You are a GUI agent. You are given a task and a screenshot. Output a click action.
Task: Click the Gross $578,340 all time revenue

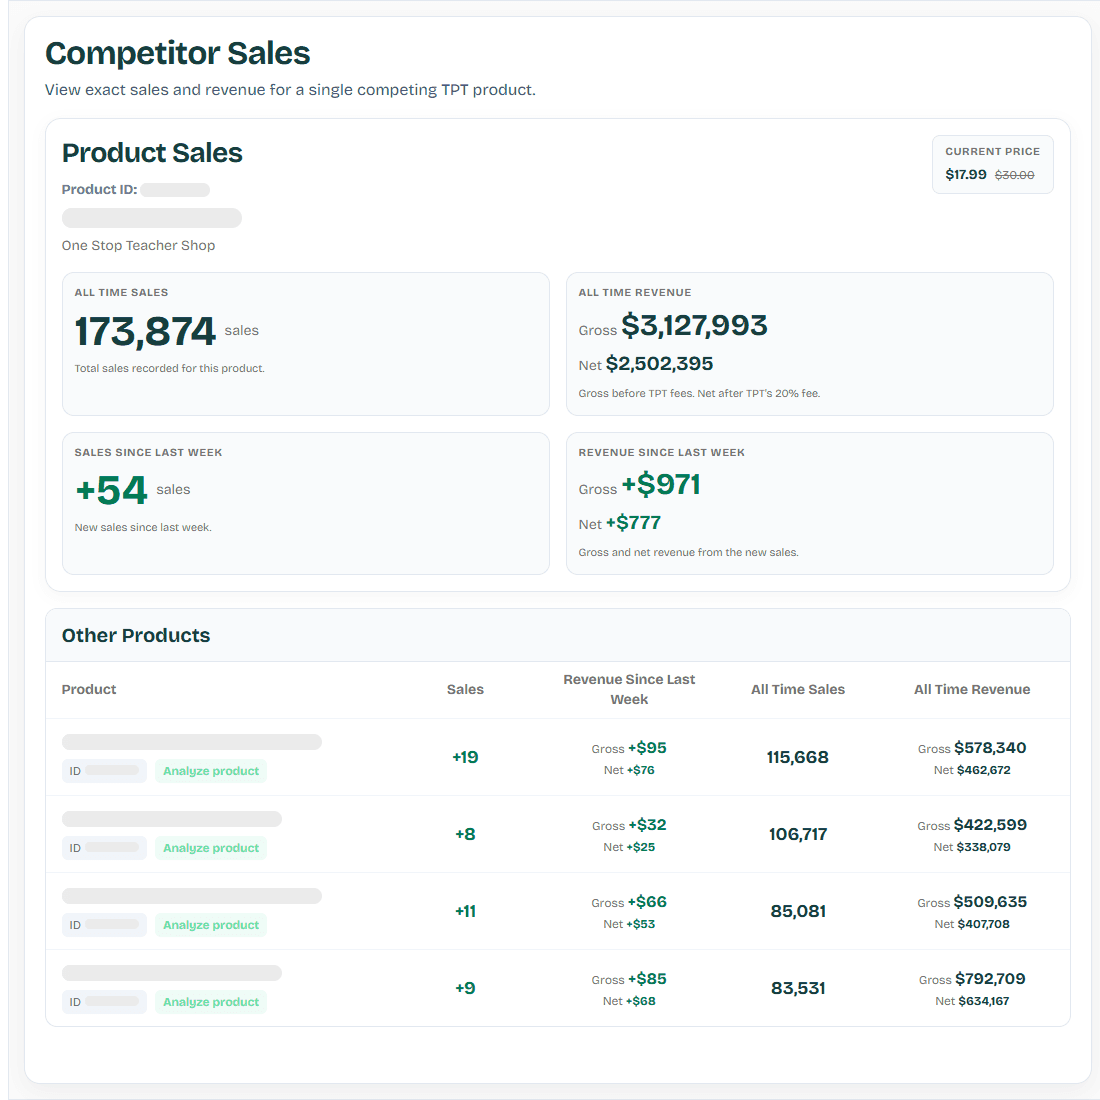pyautogui.click(x=972, y=748)
